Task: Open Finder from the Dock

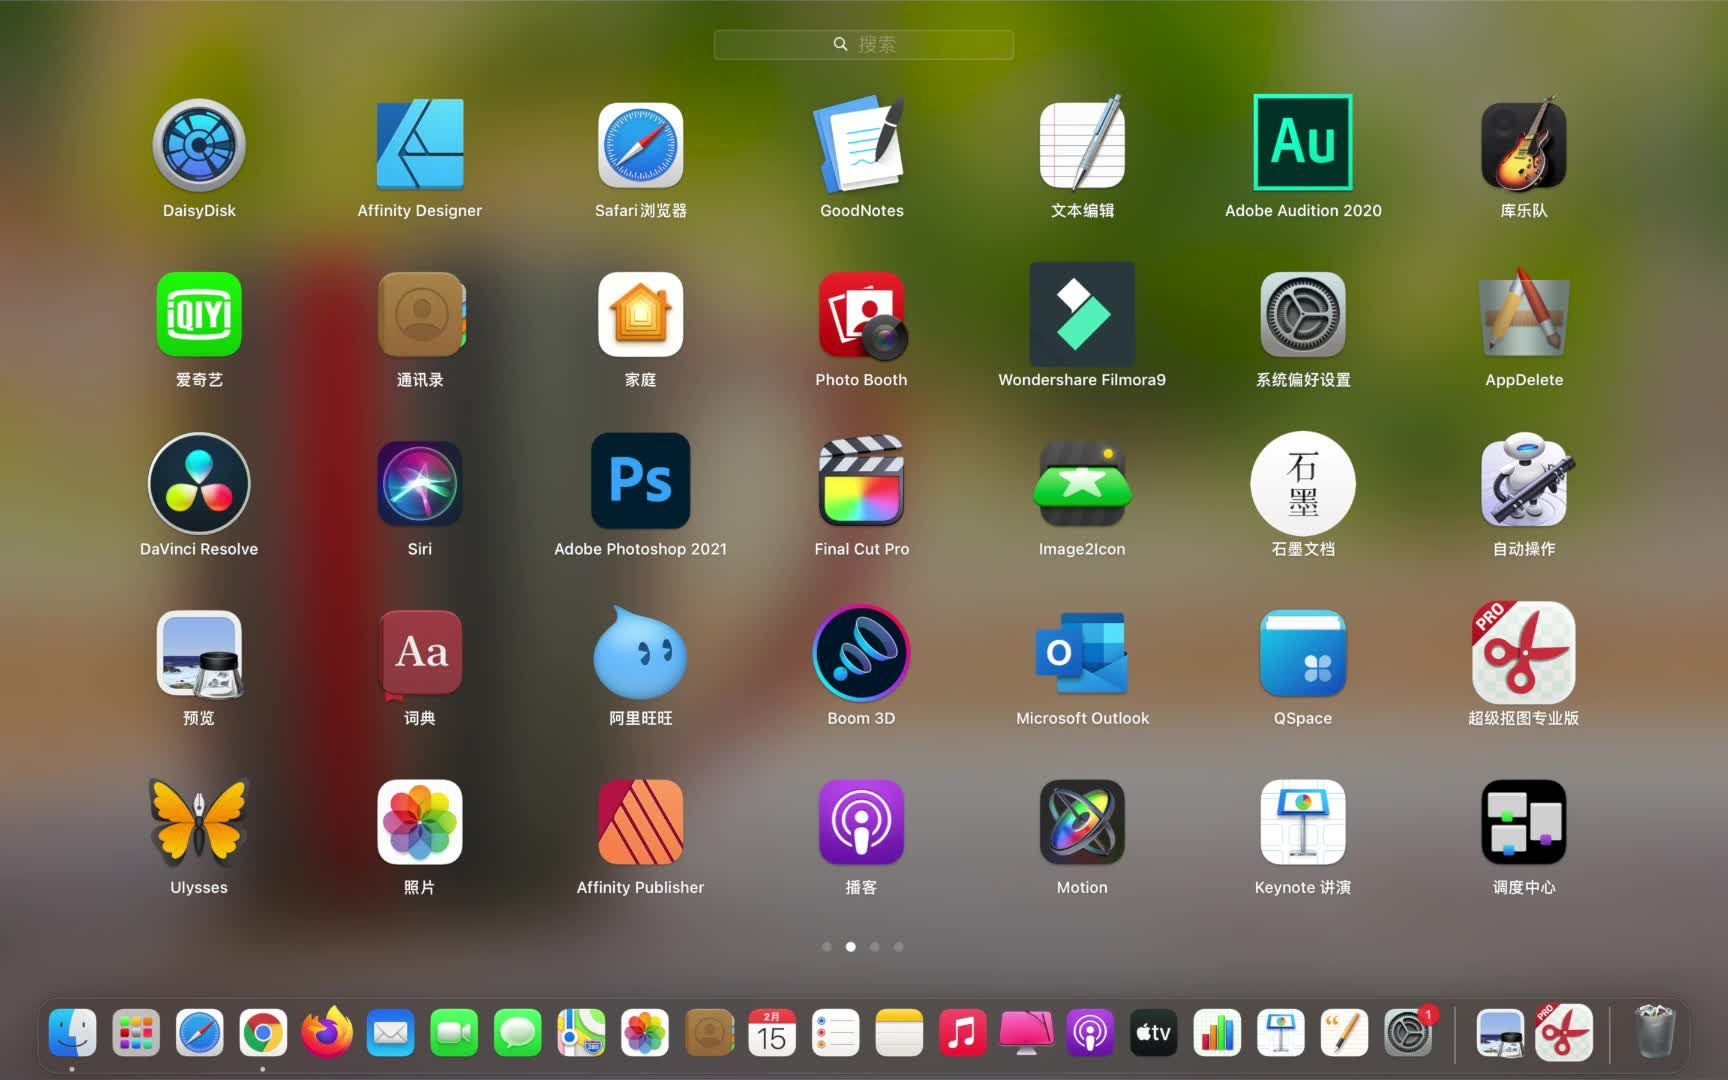Action: (72, 1032)
